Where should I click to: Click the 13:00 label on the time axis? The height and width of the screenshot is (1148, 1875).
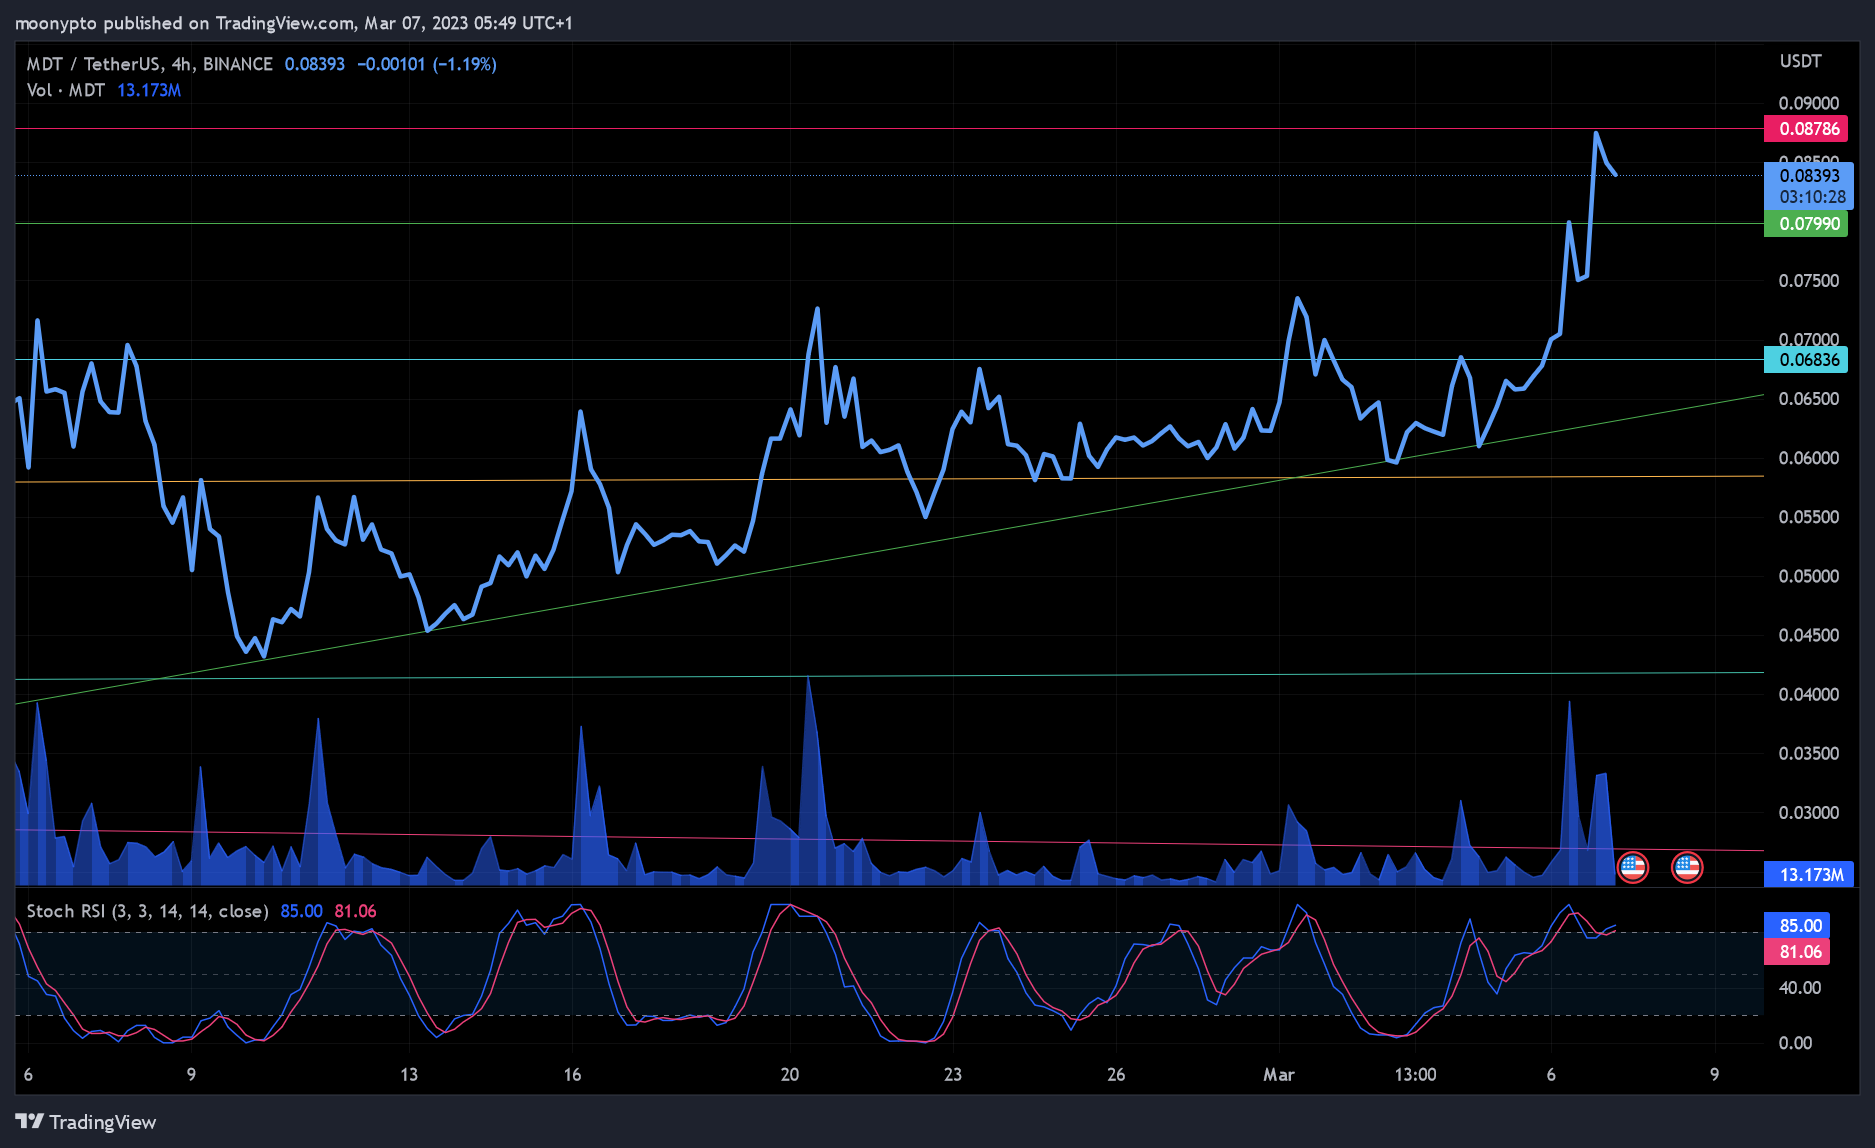[1415, 1075]
